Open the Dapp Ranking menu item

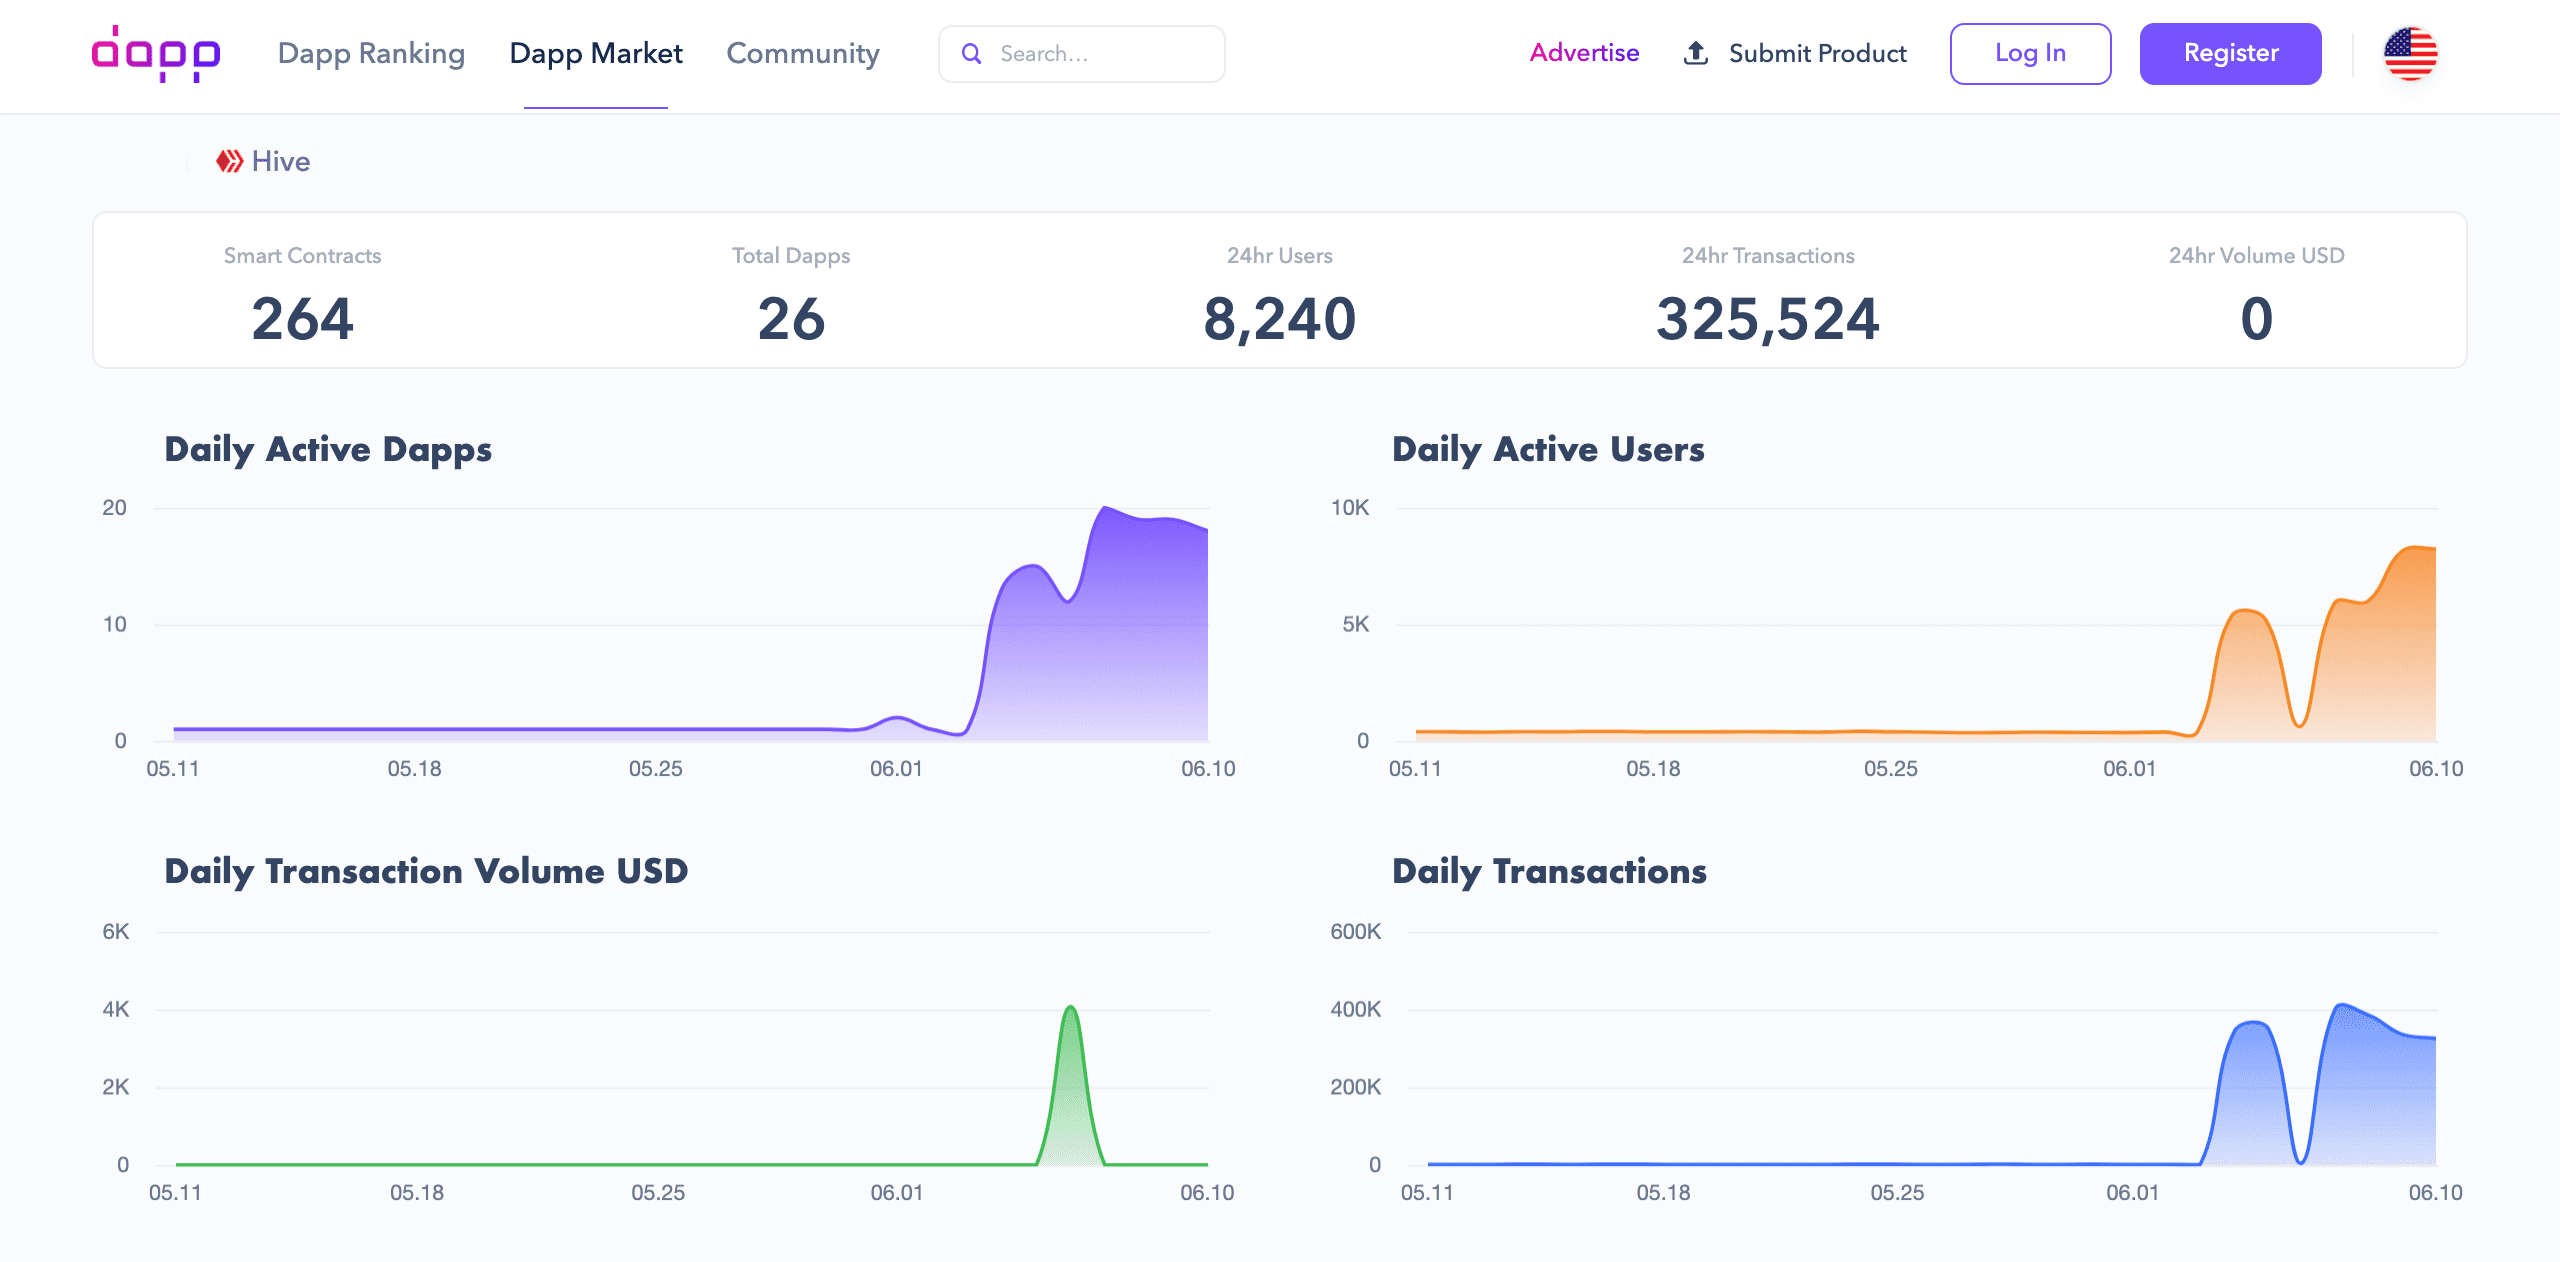pyautogui.click(x=371, y=54)
